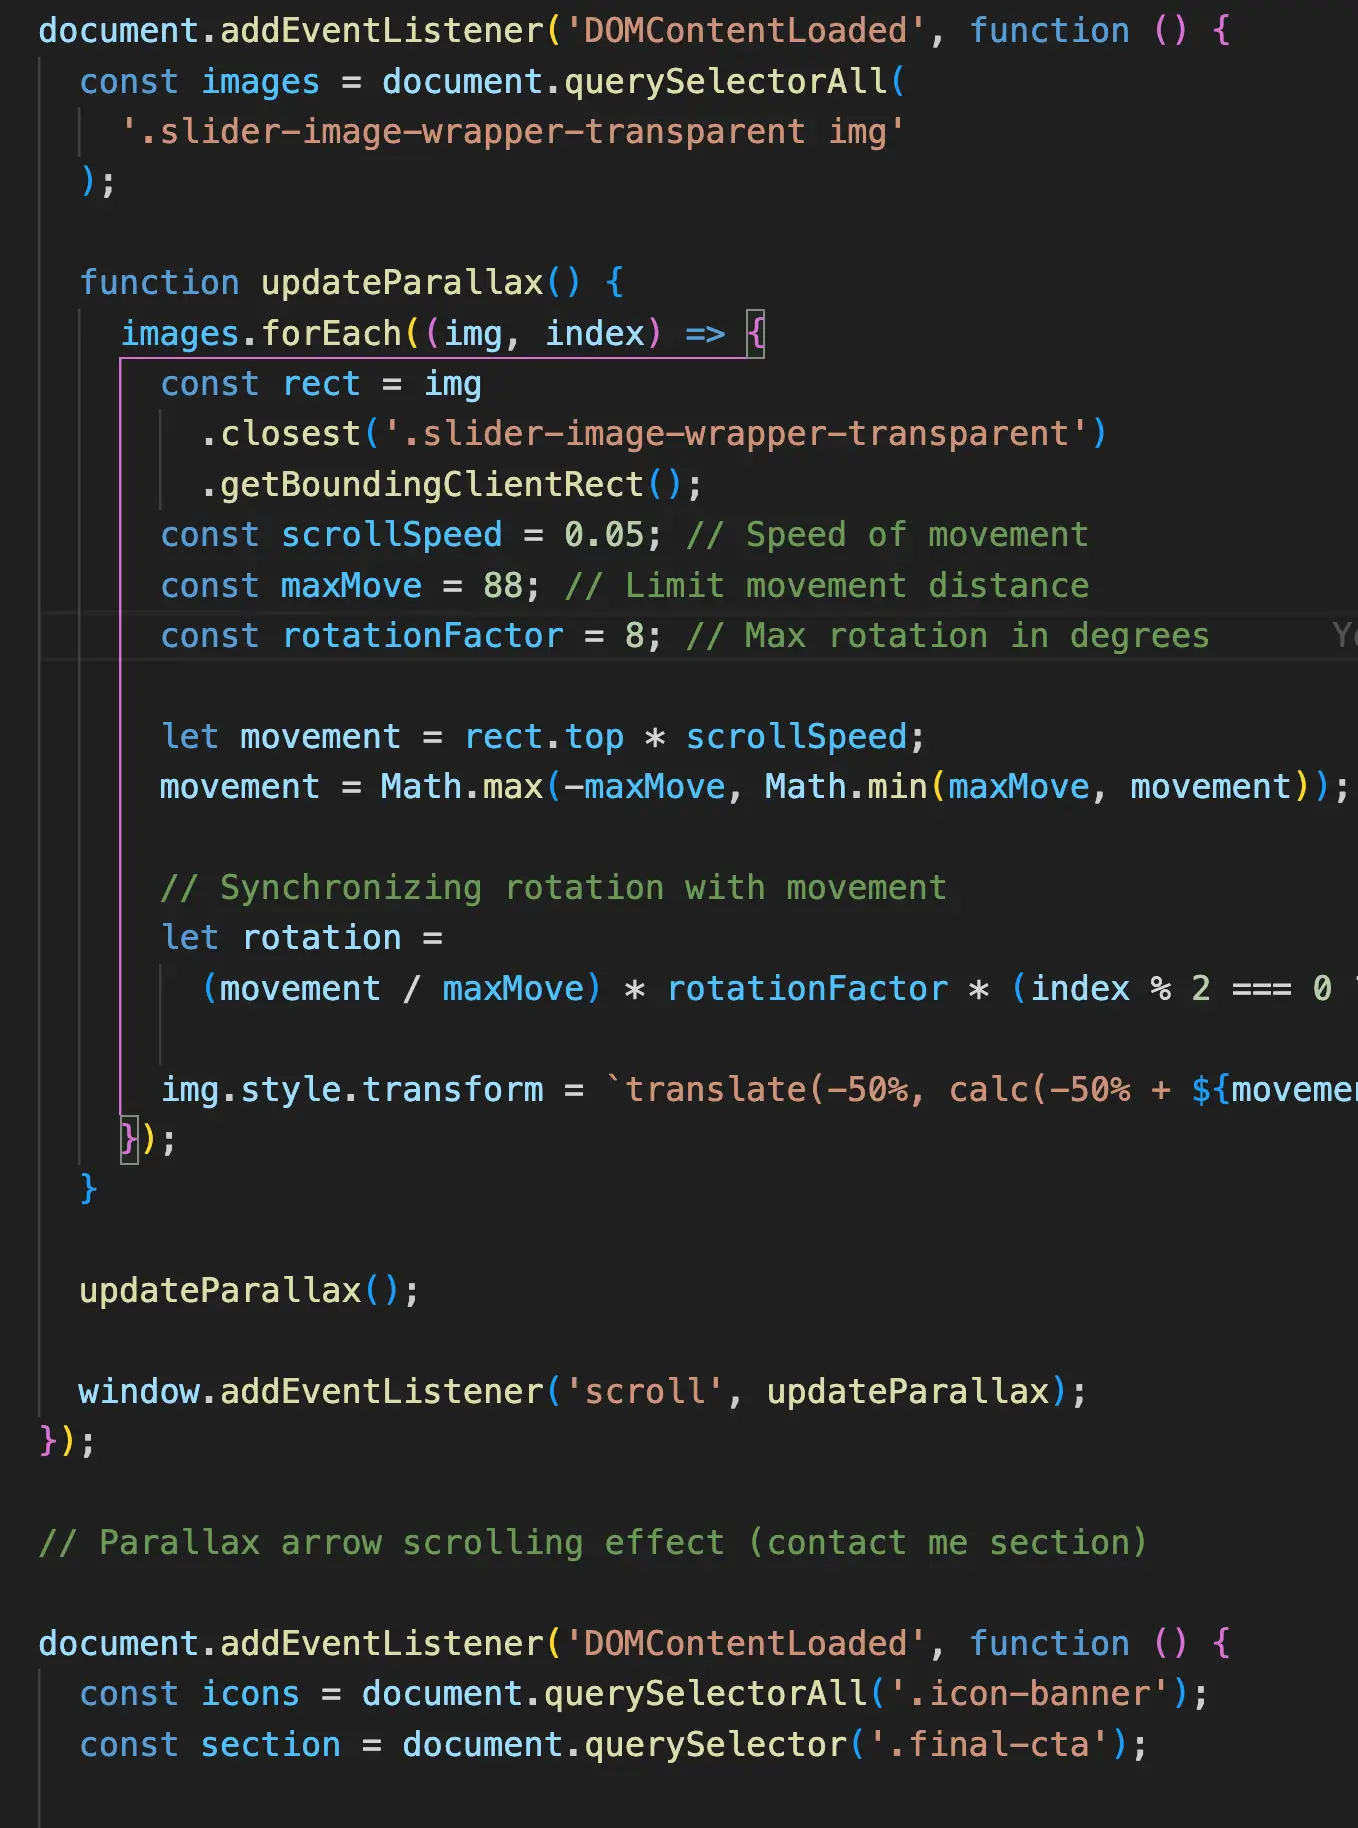Click the 'translate(-50%, calc(-50%' template string
This screenshot has height=1828, width=1358.
[877, 1089]
